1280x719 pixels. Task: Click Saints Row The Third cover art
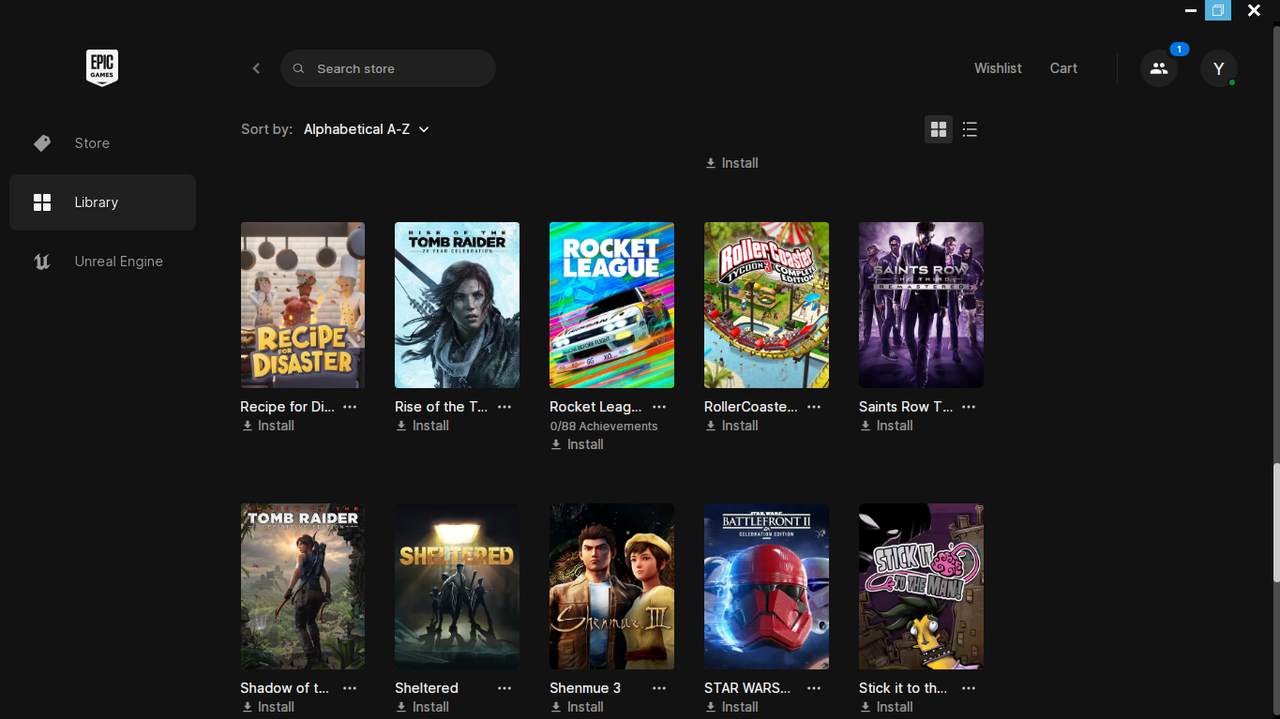(921, 305)
